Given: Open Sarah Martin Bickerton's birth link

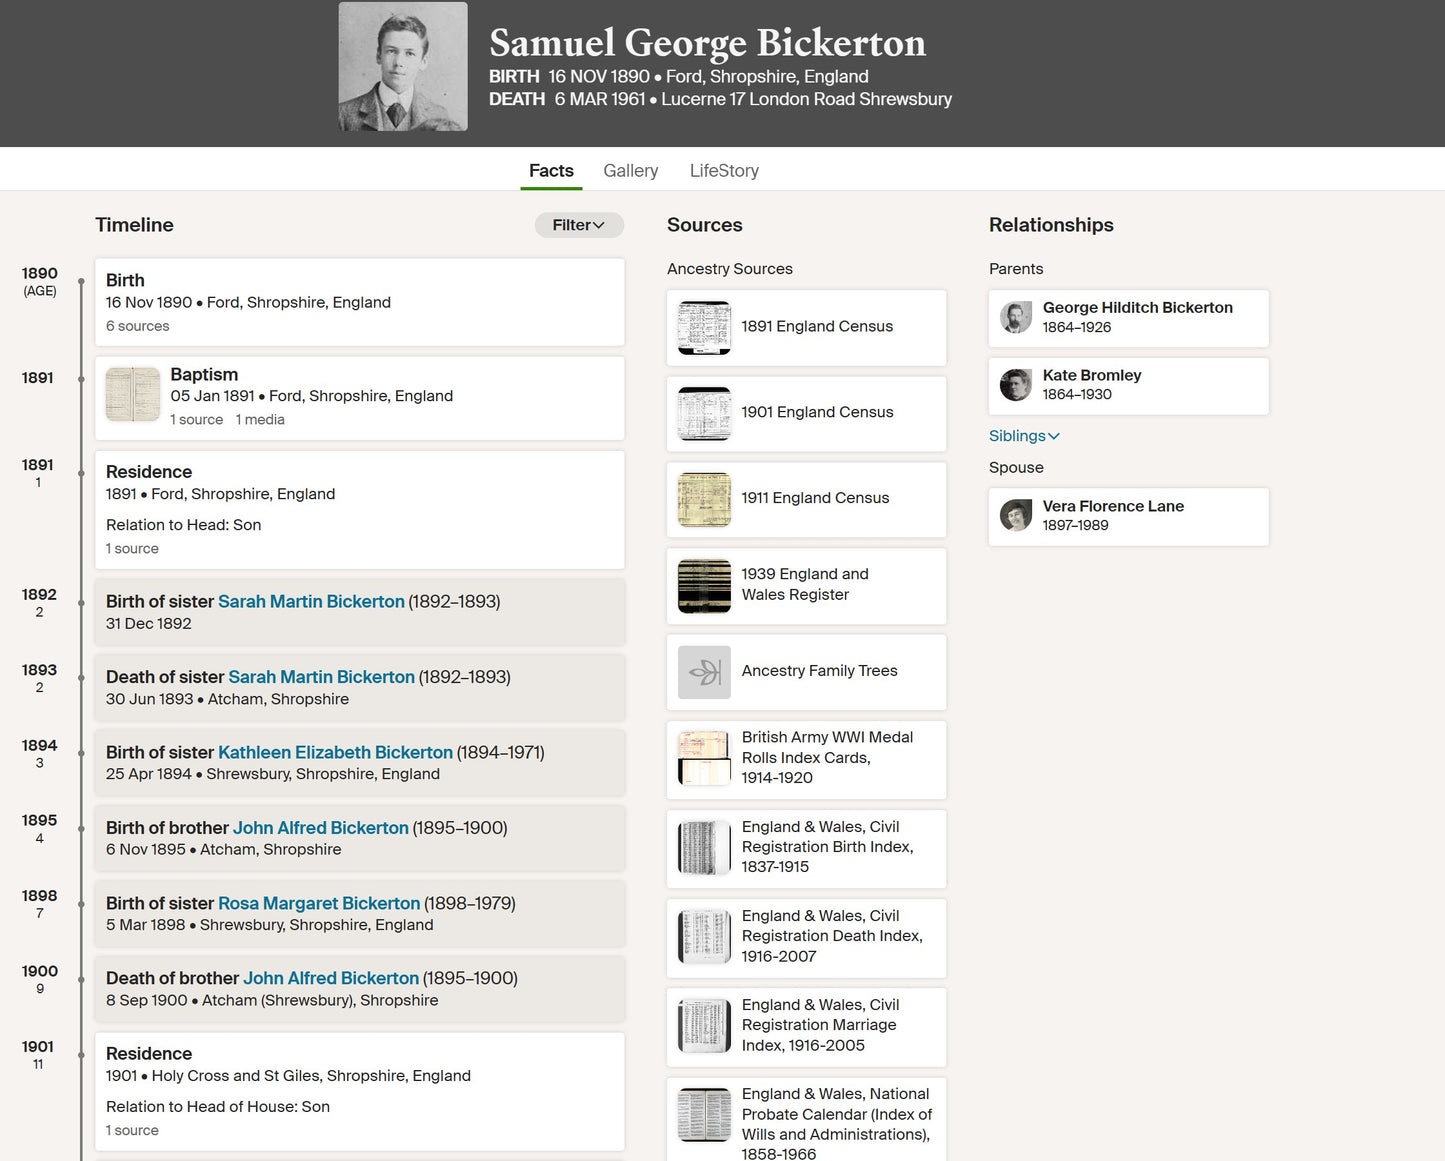Looking at the screenshot, I should pyautogui.click(x=311, y=602).
